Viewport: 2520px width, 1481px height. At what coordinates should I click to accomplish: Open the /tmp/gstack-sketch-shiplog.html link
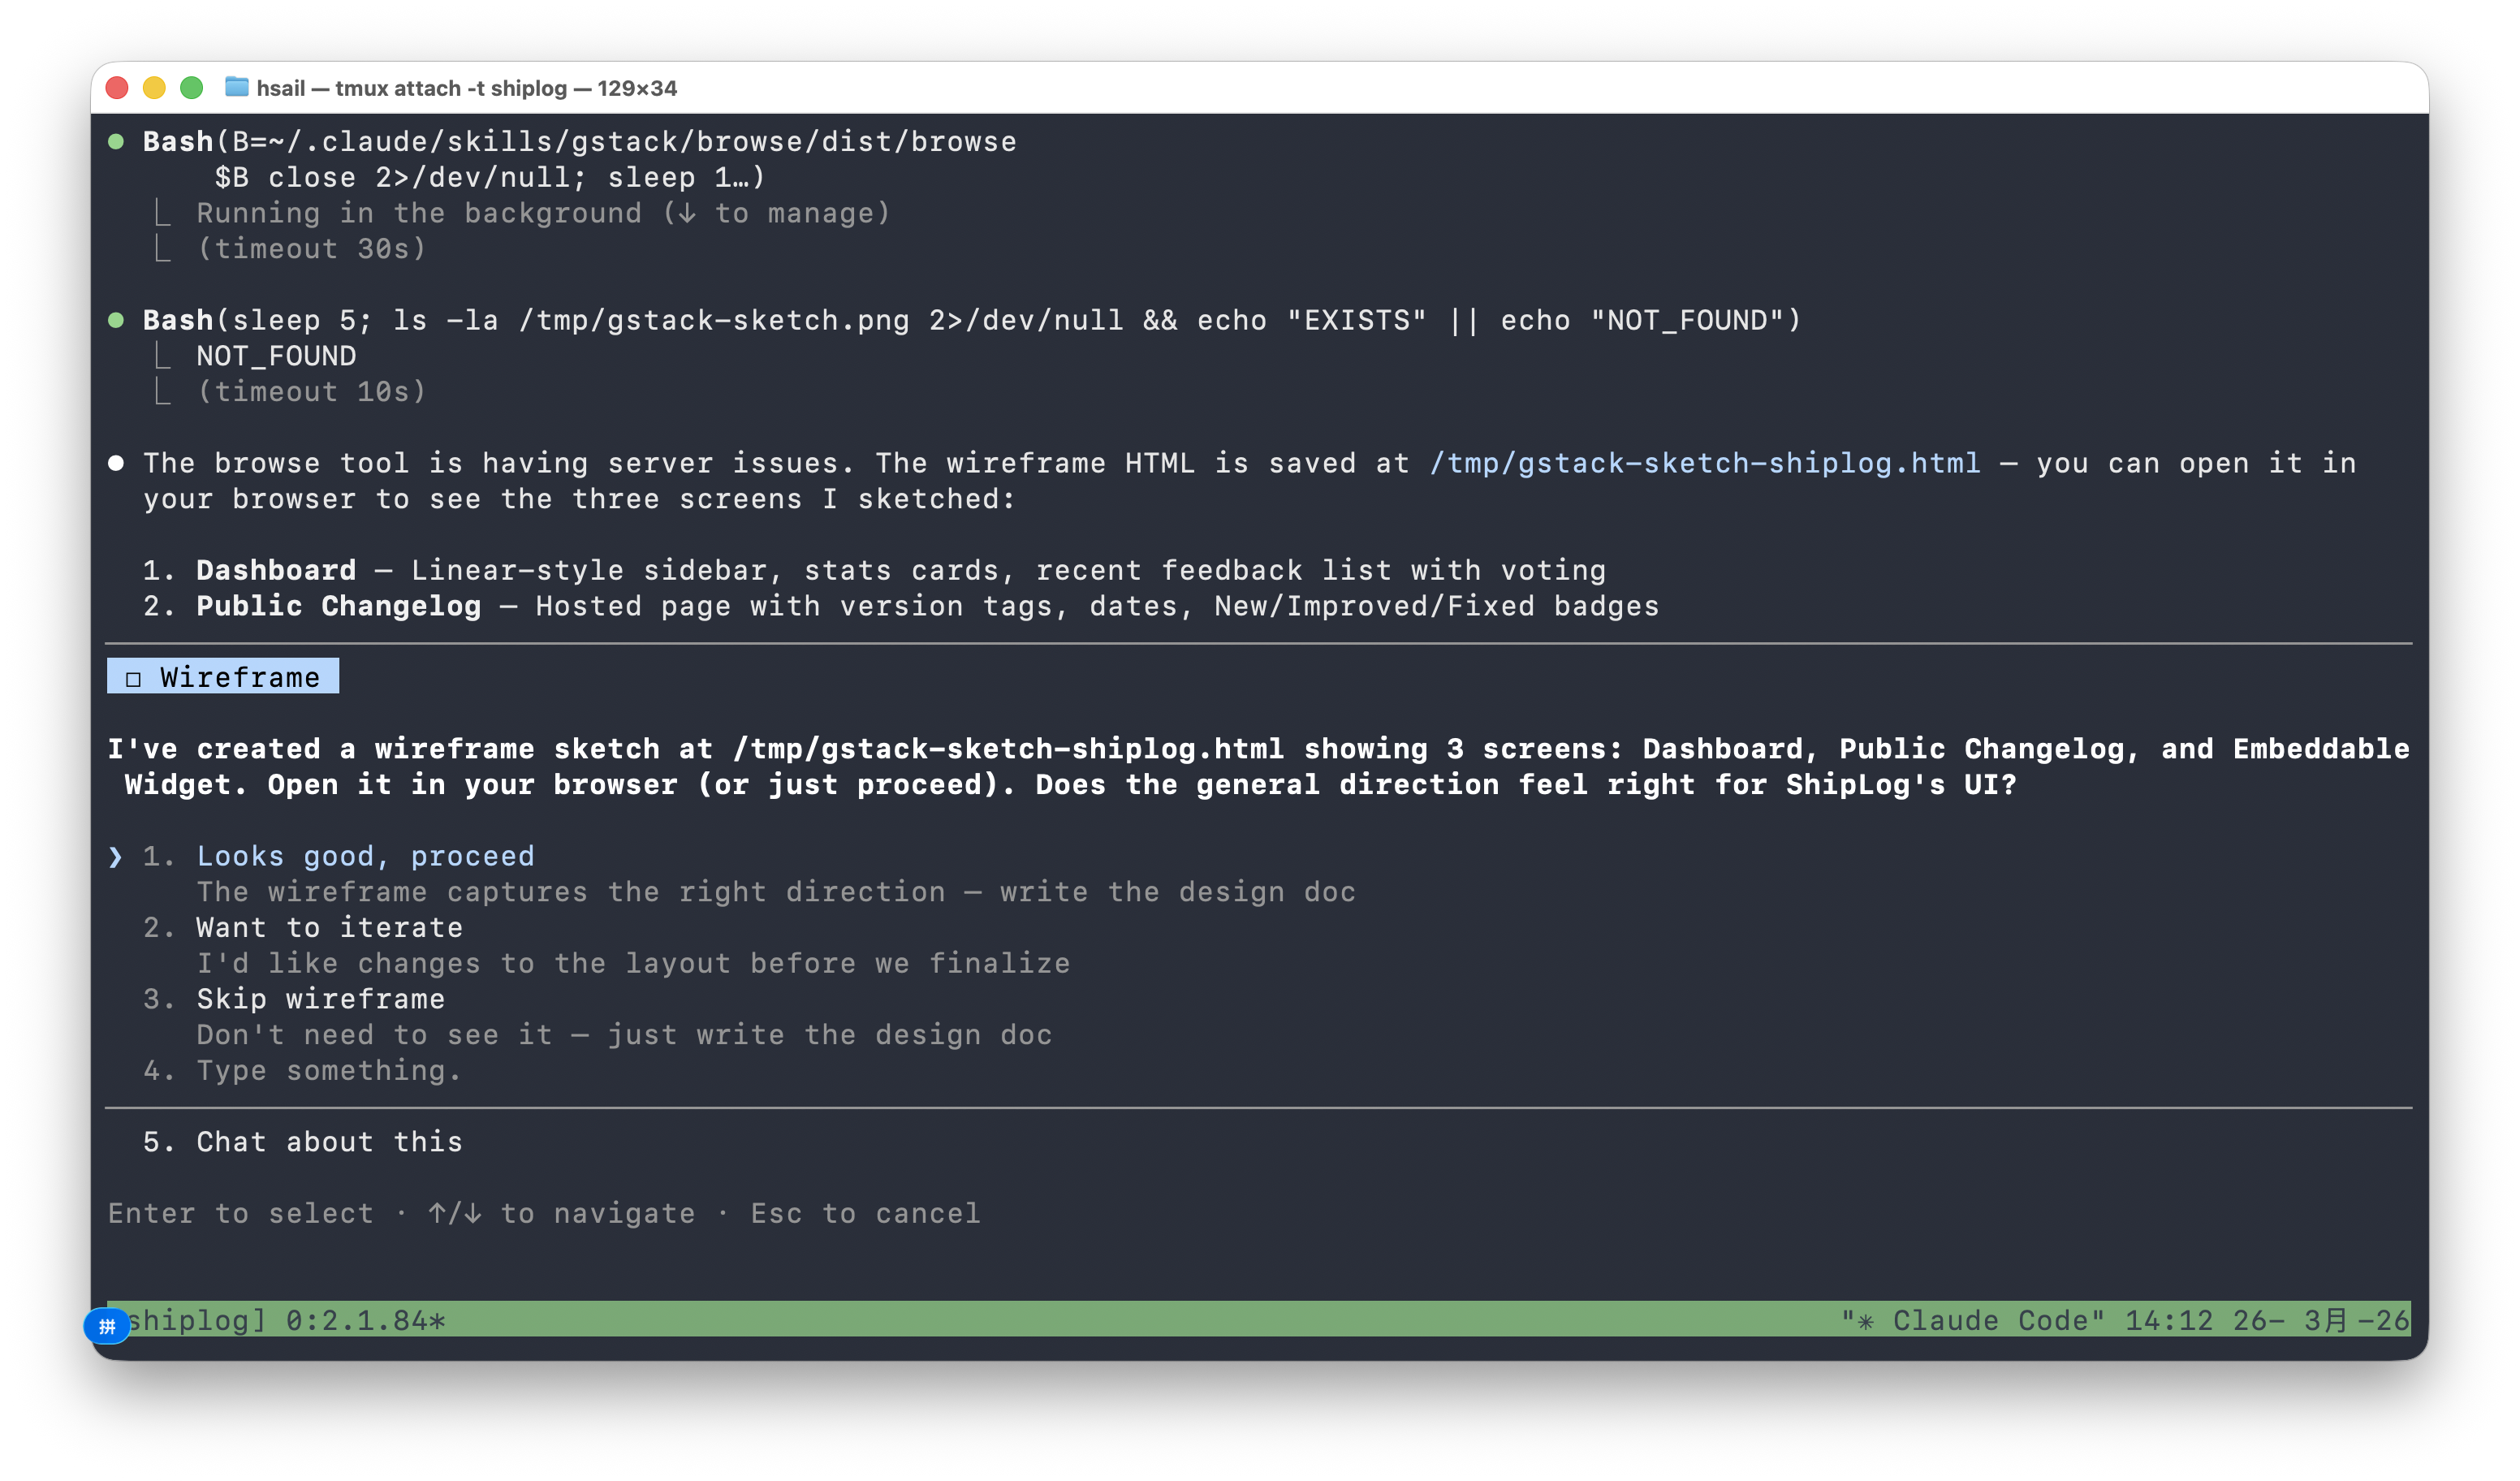(x=1704, y=463)
